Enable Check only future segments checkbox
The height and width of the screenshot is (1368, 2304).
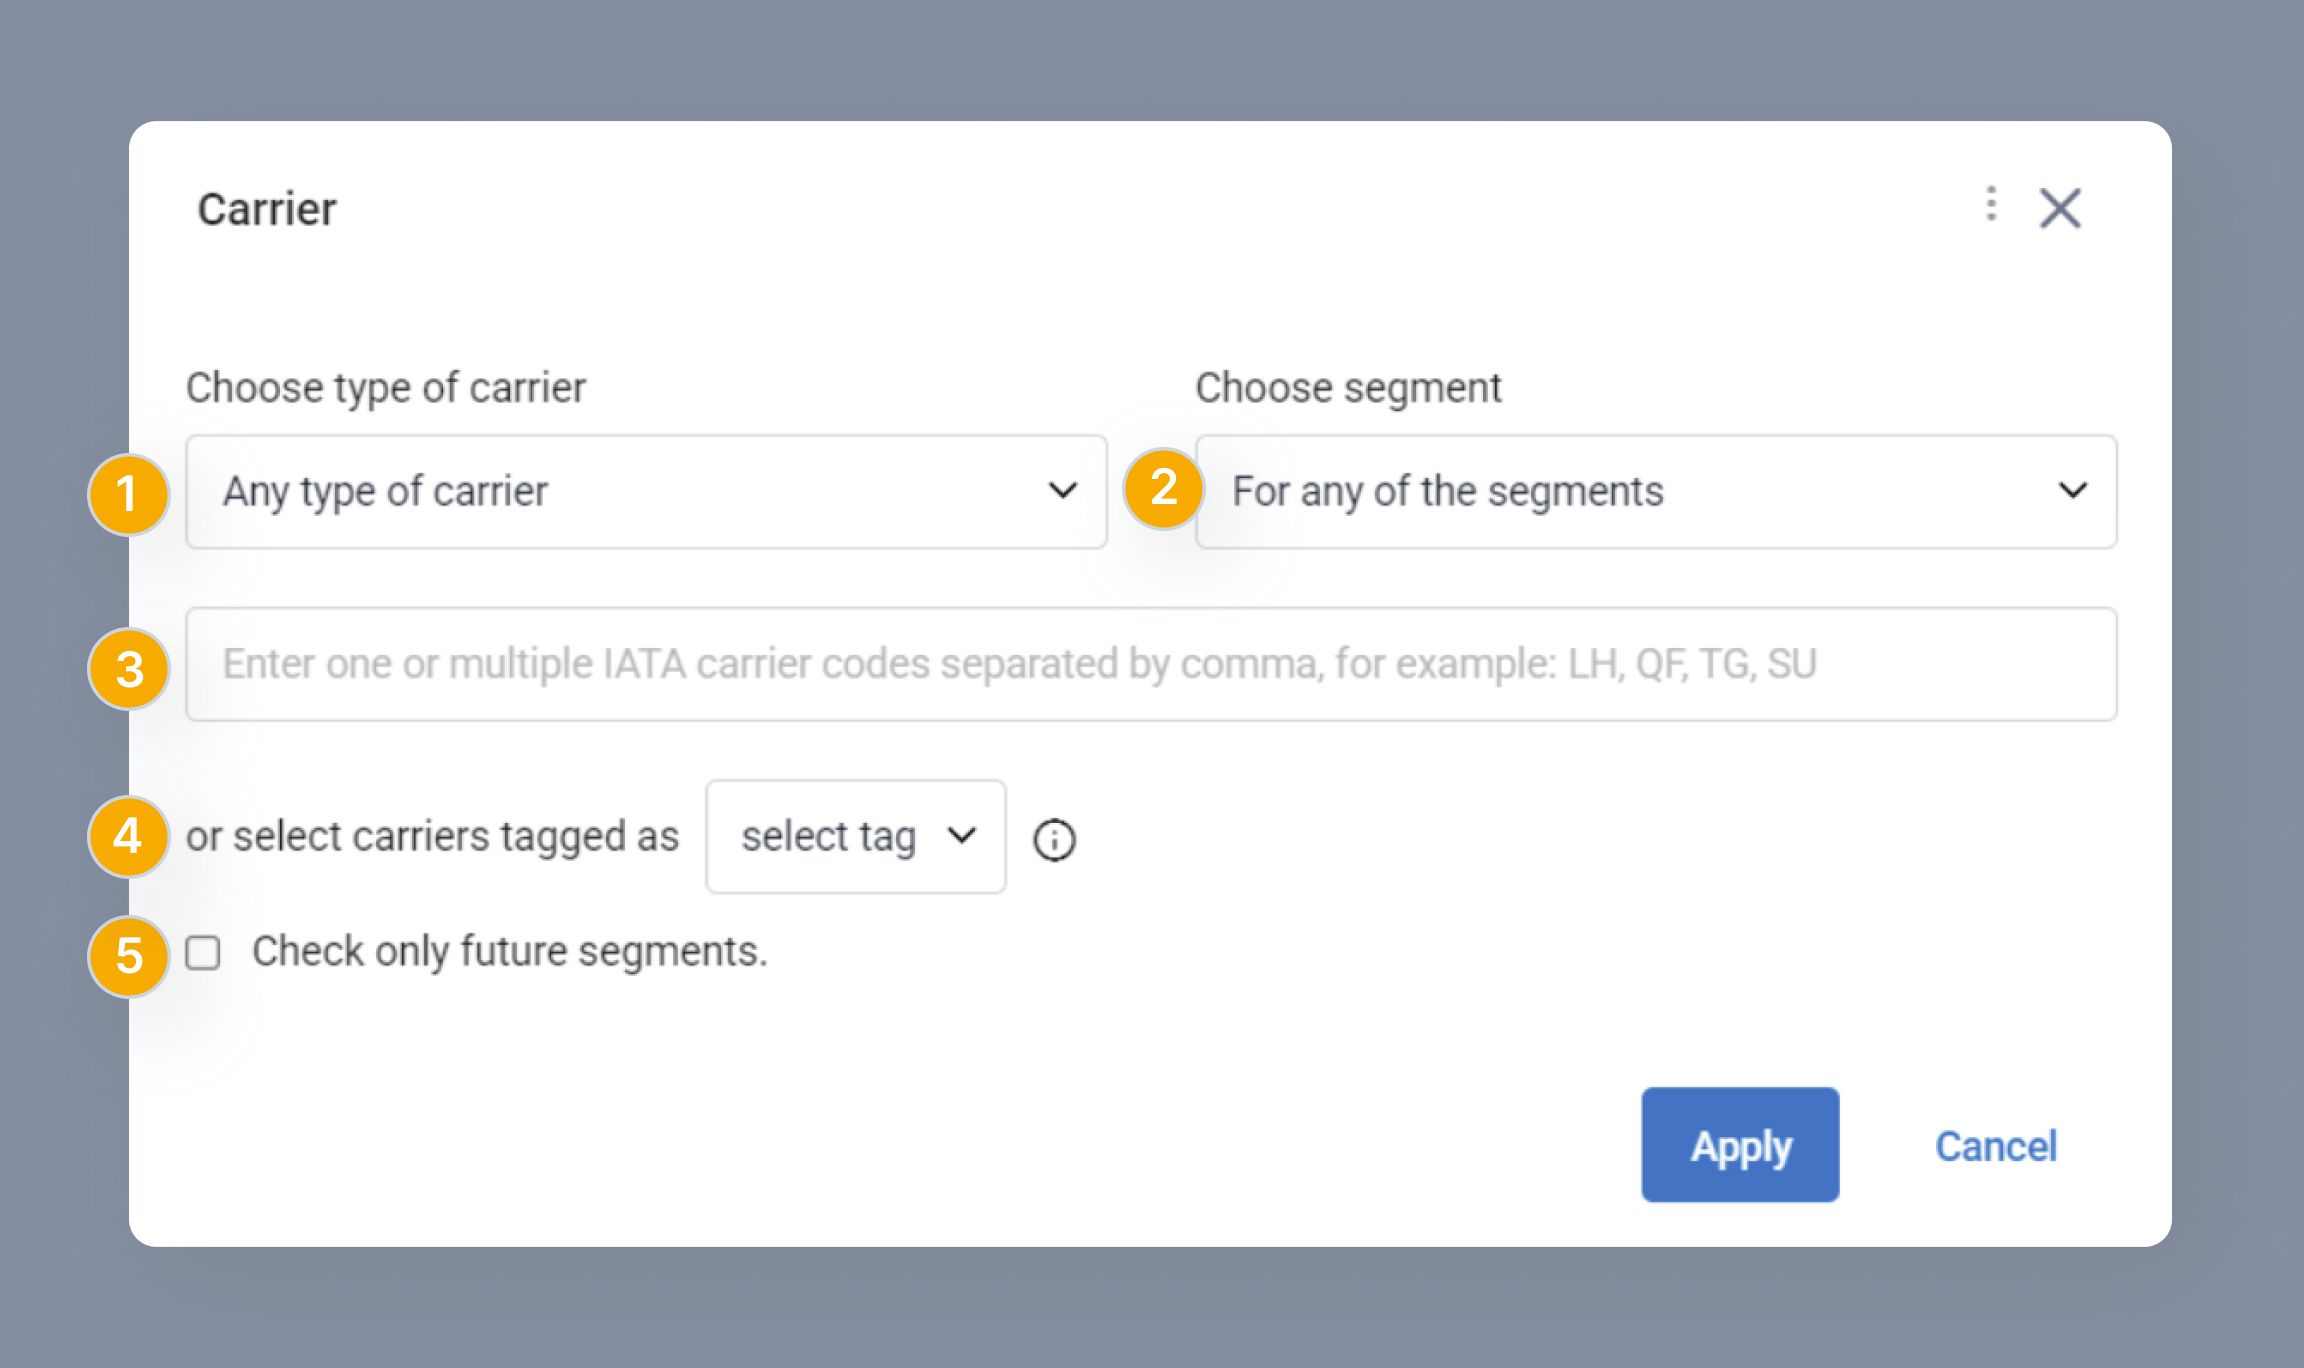click(203, 953)
